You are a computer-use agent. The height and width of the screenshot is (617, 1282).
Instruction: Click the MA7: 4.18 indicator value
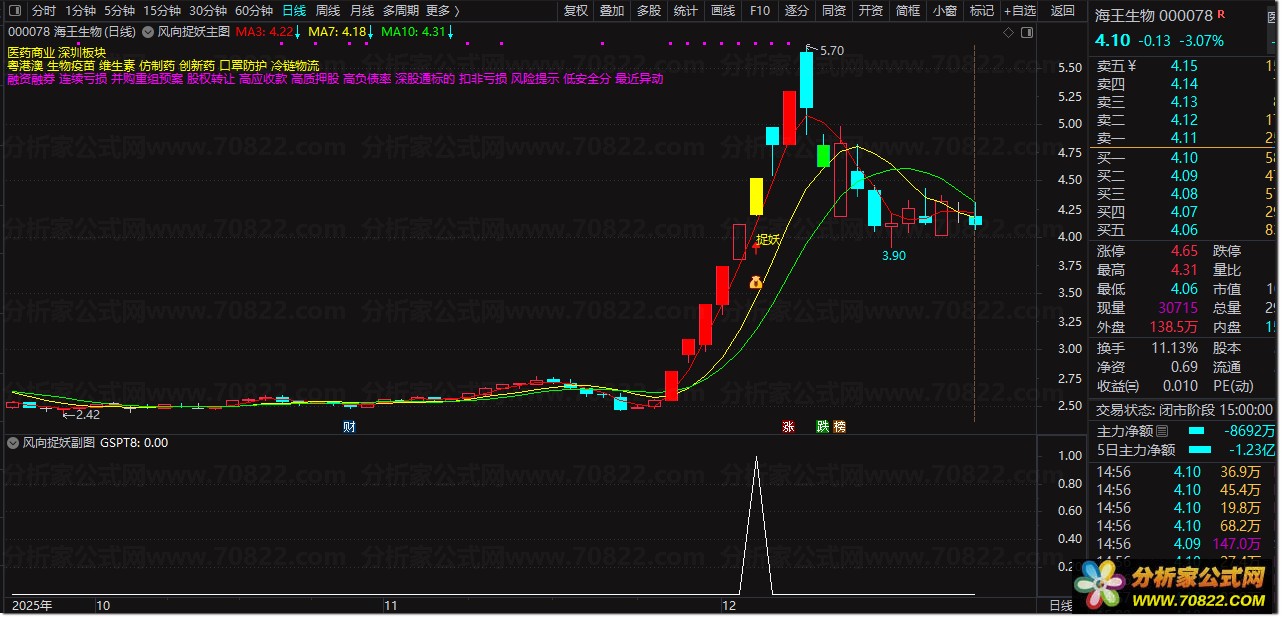coord(337,32)
